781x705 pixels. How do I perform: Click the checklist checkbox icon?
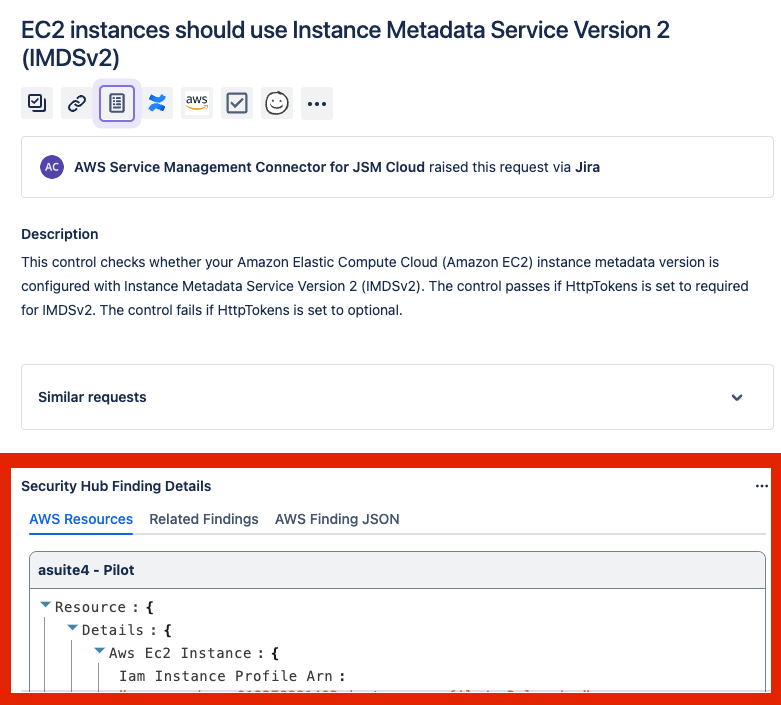[237, 103]
